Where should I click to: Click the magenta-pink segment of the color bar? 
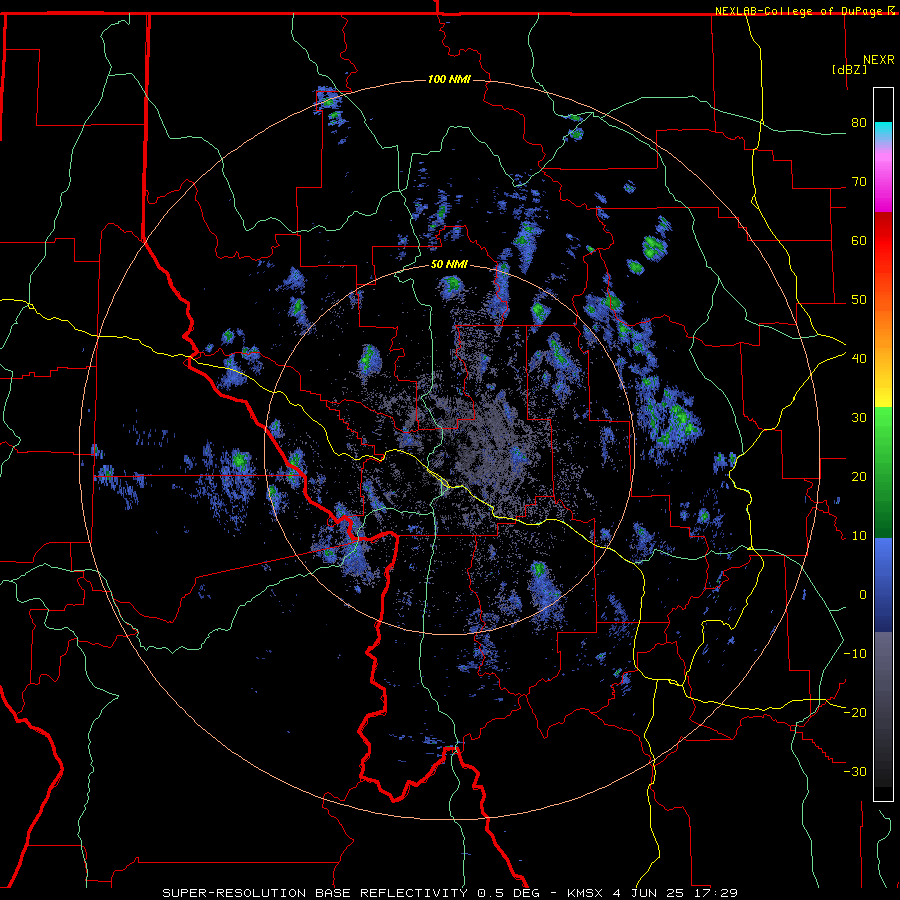tap(883, 181)
